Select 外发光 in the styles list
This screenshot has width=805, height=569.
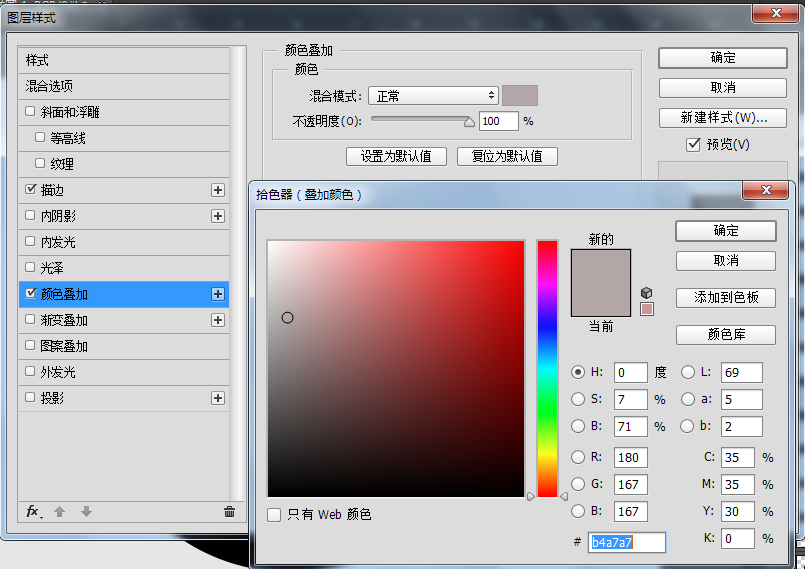pos(124,372)
